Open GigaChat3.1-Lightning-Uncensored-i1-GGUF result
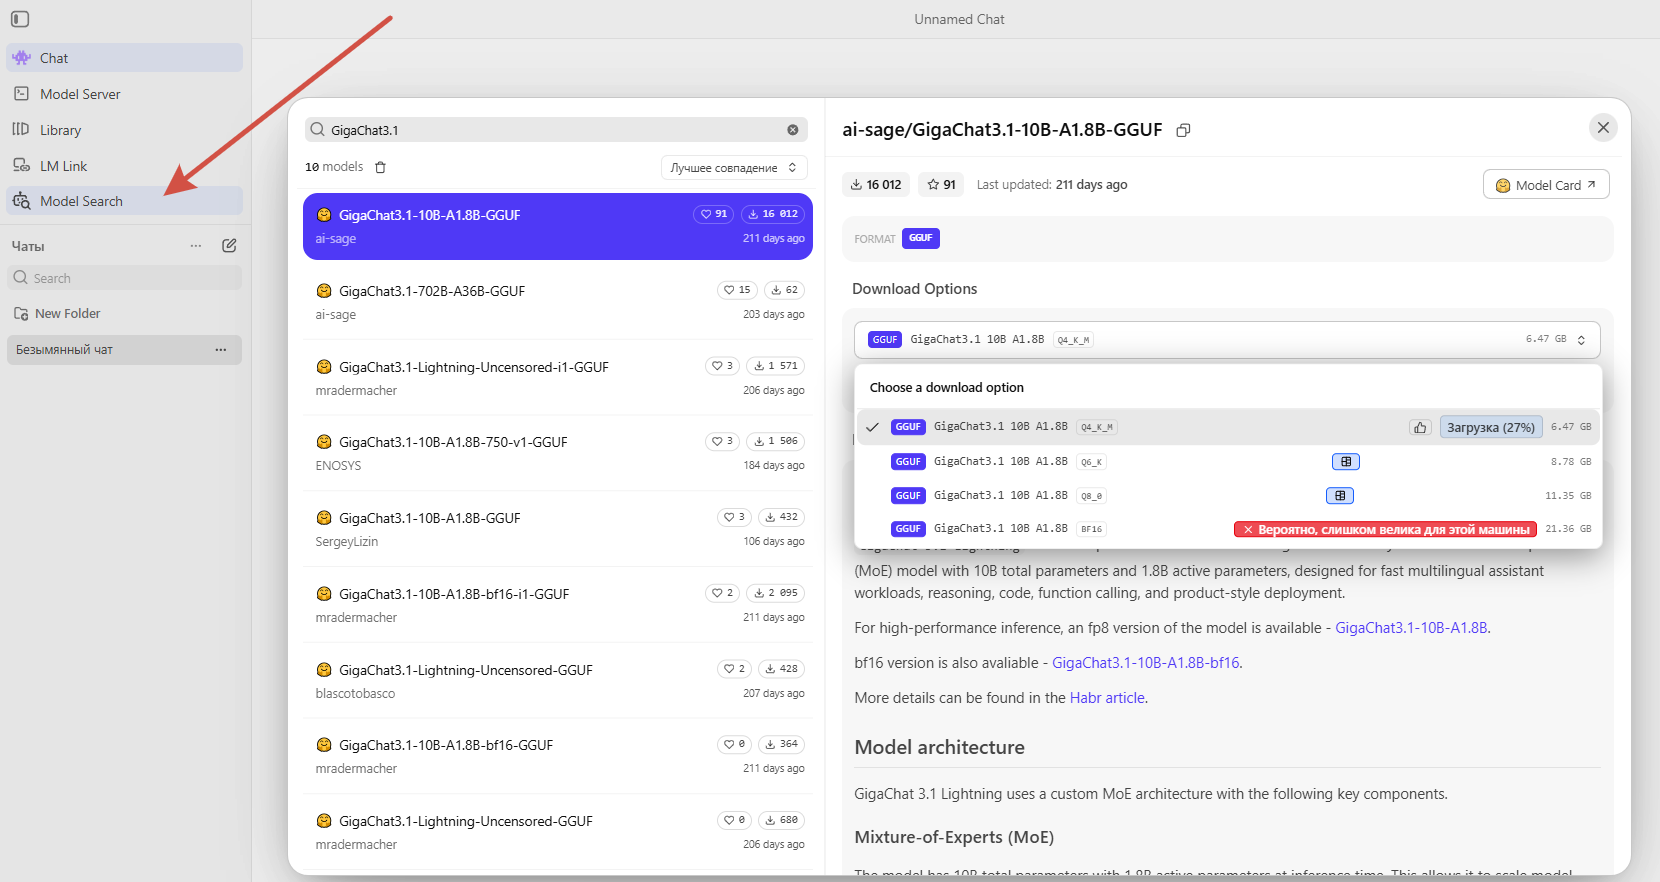The width and height of the screenshot is (1660, 882). pyautogui.click(x=558, y=378)
